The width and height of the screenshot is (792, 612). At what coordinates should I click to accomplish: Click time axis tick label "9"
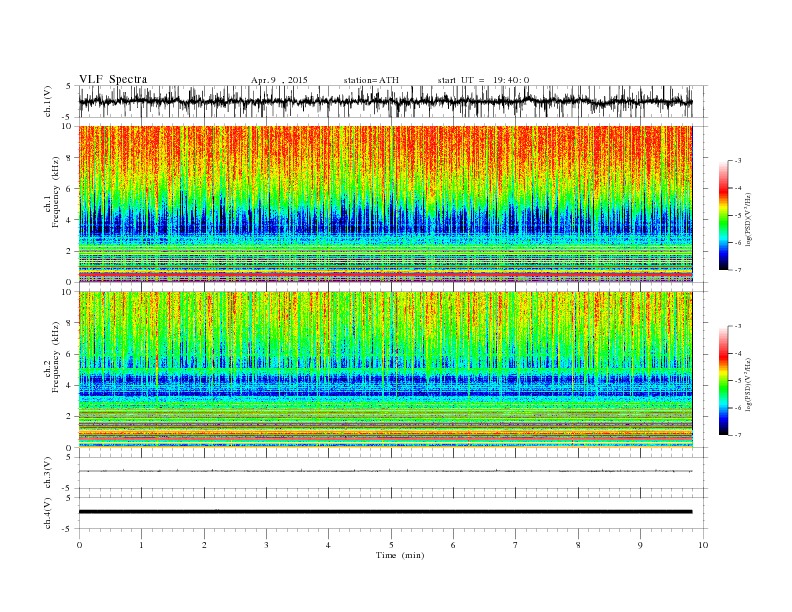click(640, 545)
